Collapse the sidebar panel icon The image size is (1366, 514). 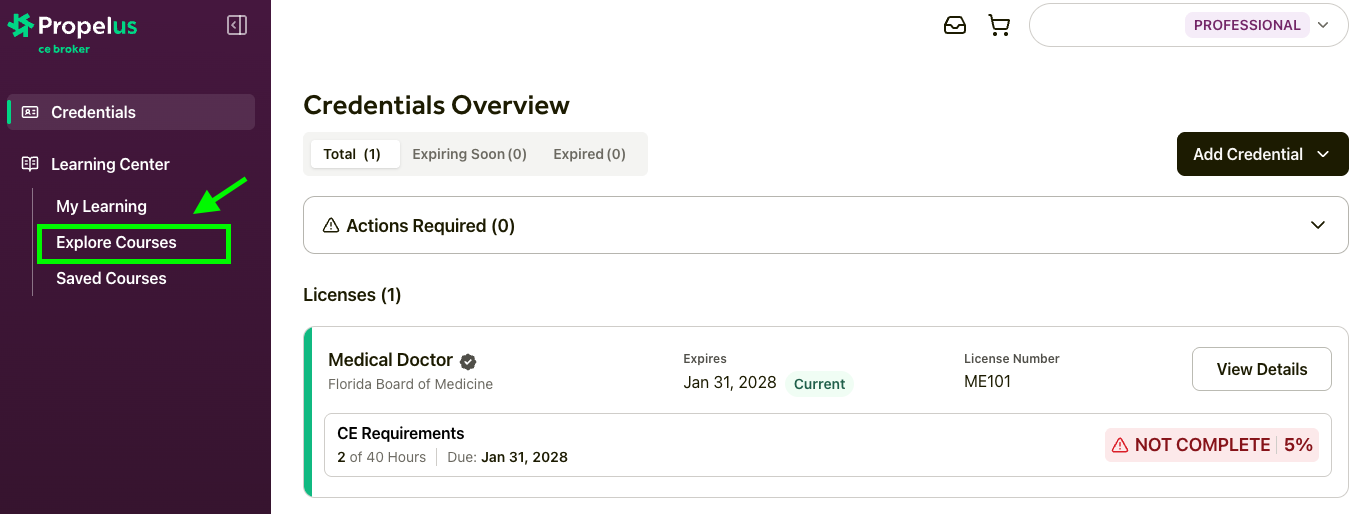point(237,25)
